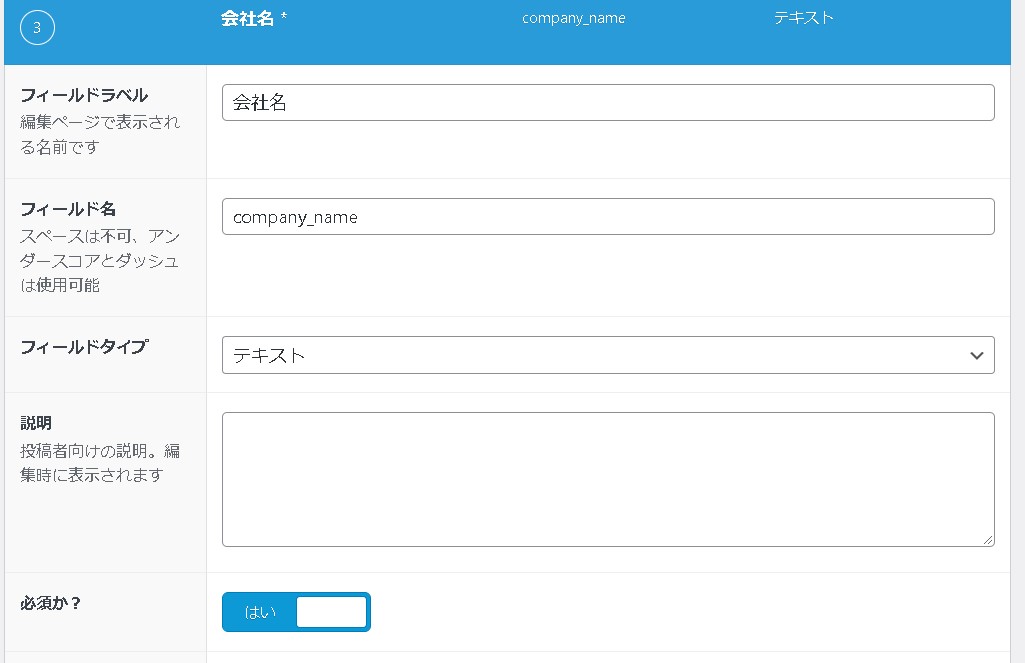1025x663 pixels.
Task: Click the resize grip of 説明 textarea
Action: (987, 540)
